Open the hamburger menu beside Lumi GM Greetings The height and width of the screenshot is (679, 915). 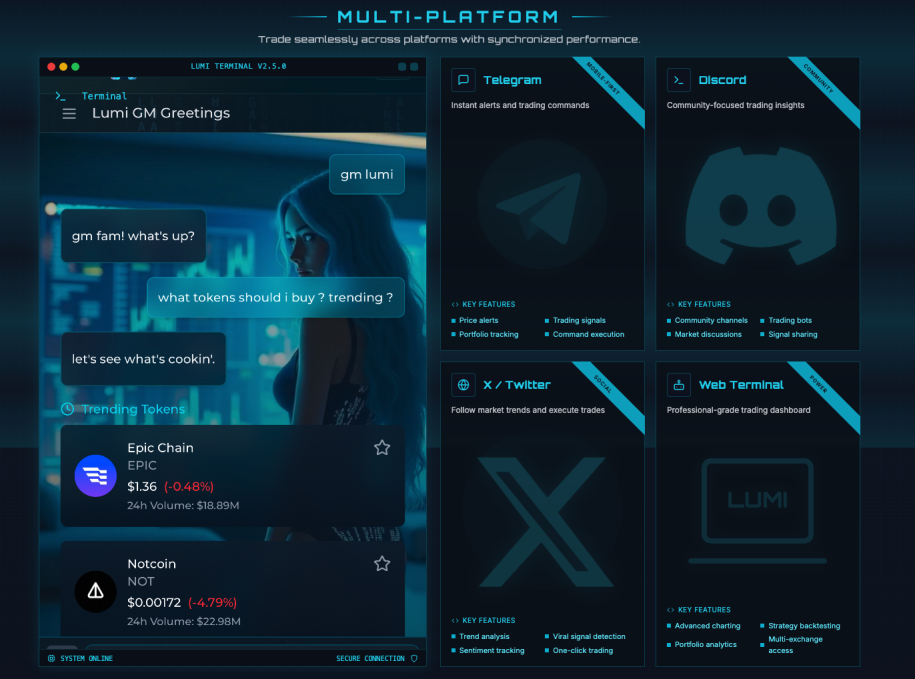[69, 114]
